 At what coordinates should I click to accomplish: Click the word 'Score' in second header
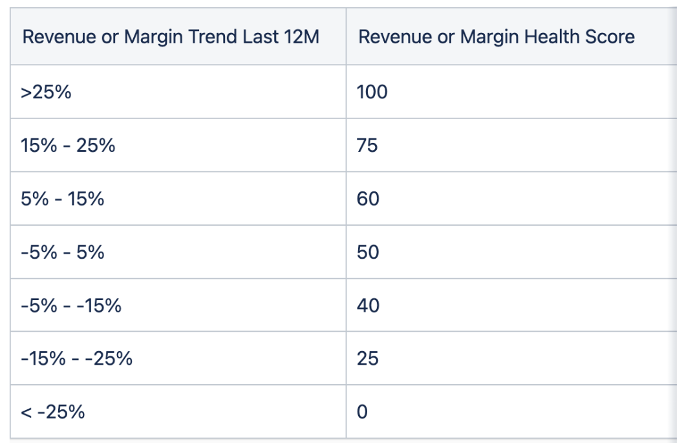pyautogui.click(x=610, y=37)
